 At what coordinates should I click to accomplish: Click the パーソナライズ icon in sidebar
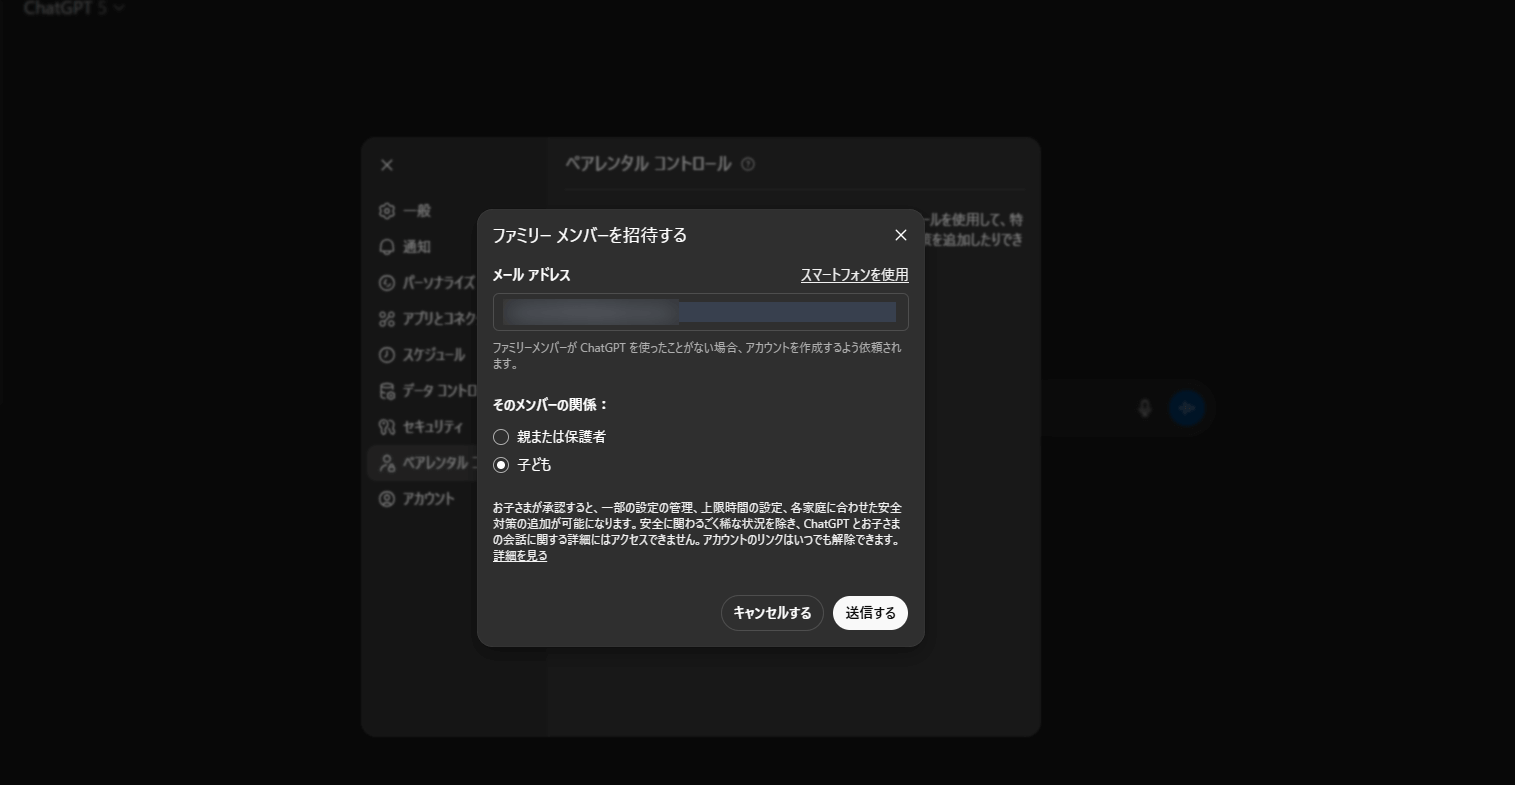point(387,283)
